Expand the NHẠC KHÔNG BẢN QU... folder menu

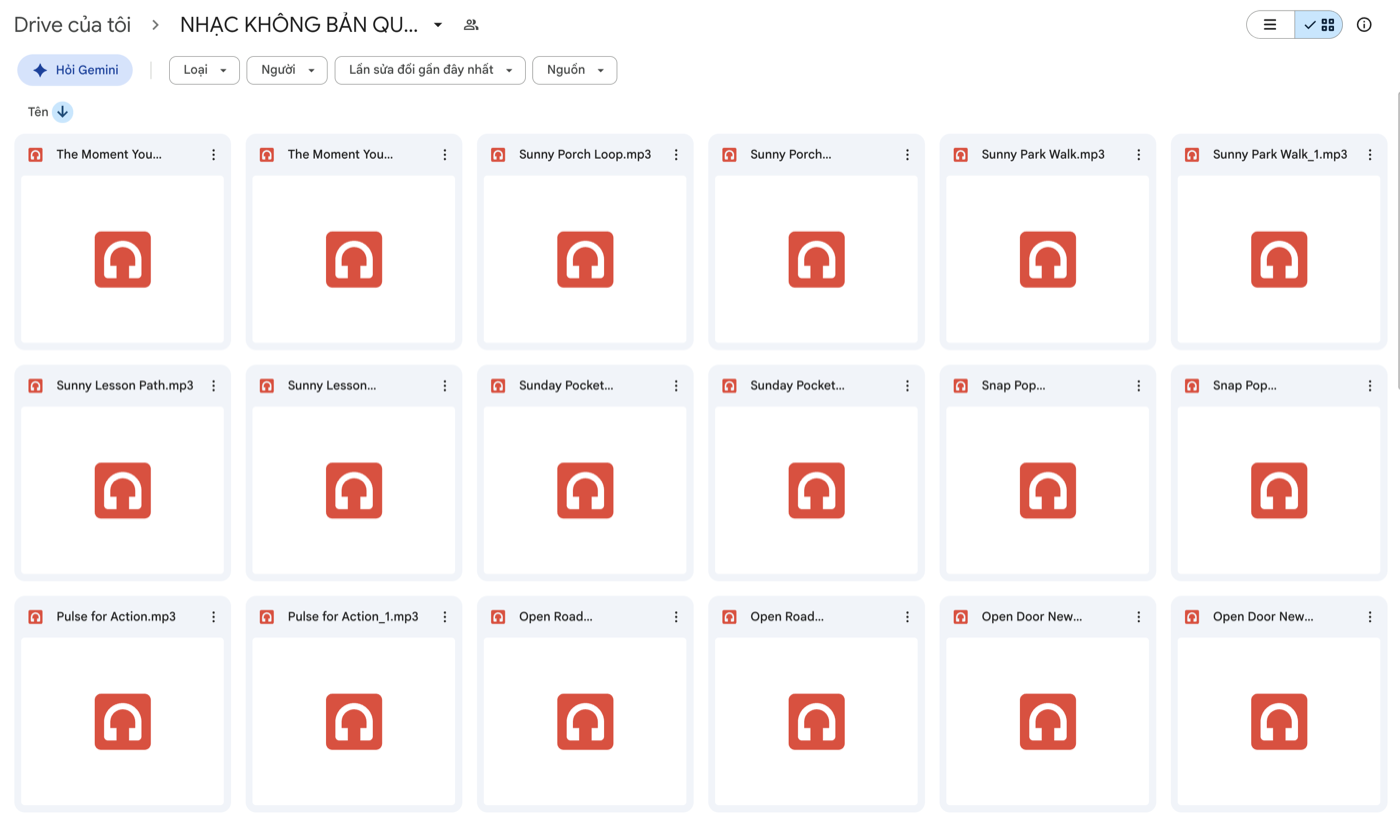[x=438, y=25]
